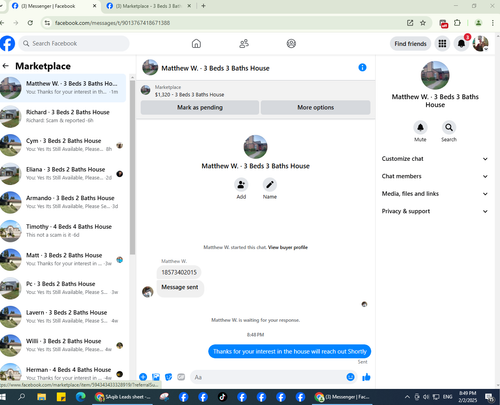Open Windows taskbar search
500x405 pixels.
coord(22,397)
